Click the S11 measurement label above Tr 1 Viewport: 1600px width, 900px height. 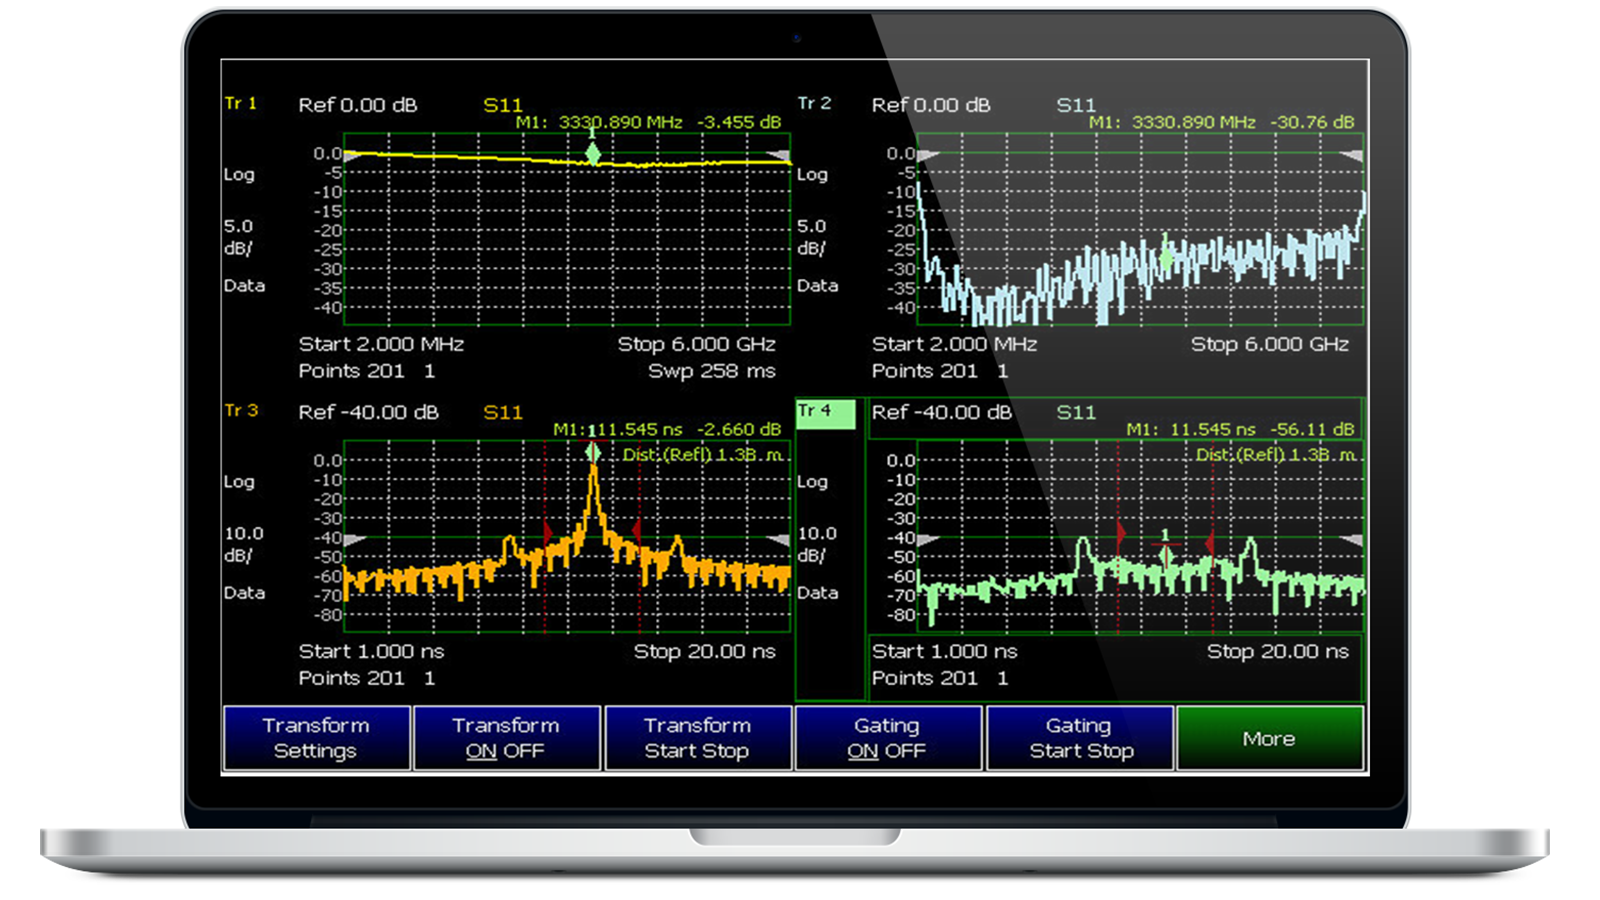pos(504,104)
